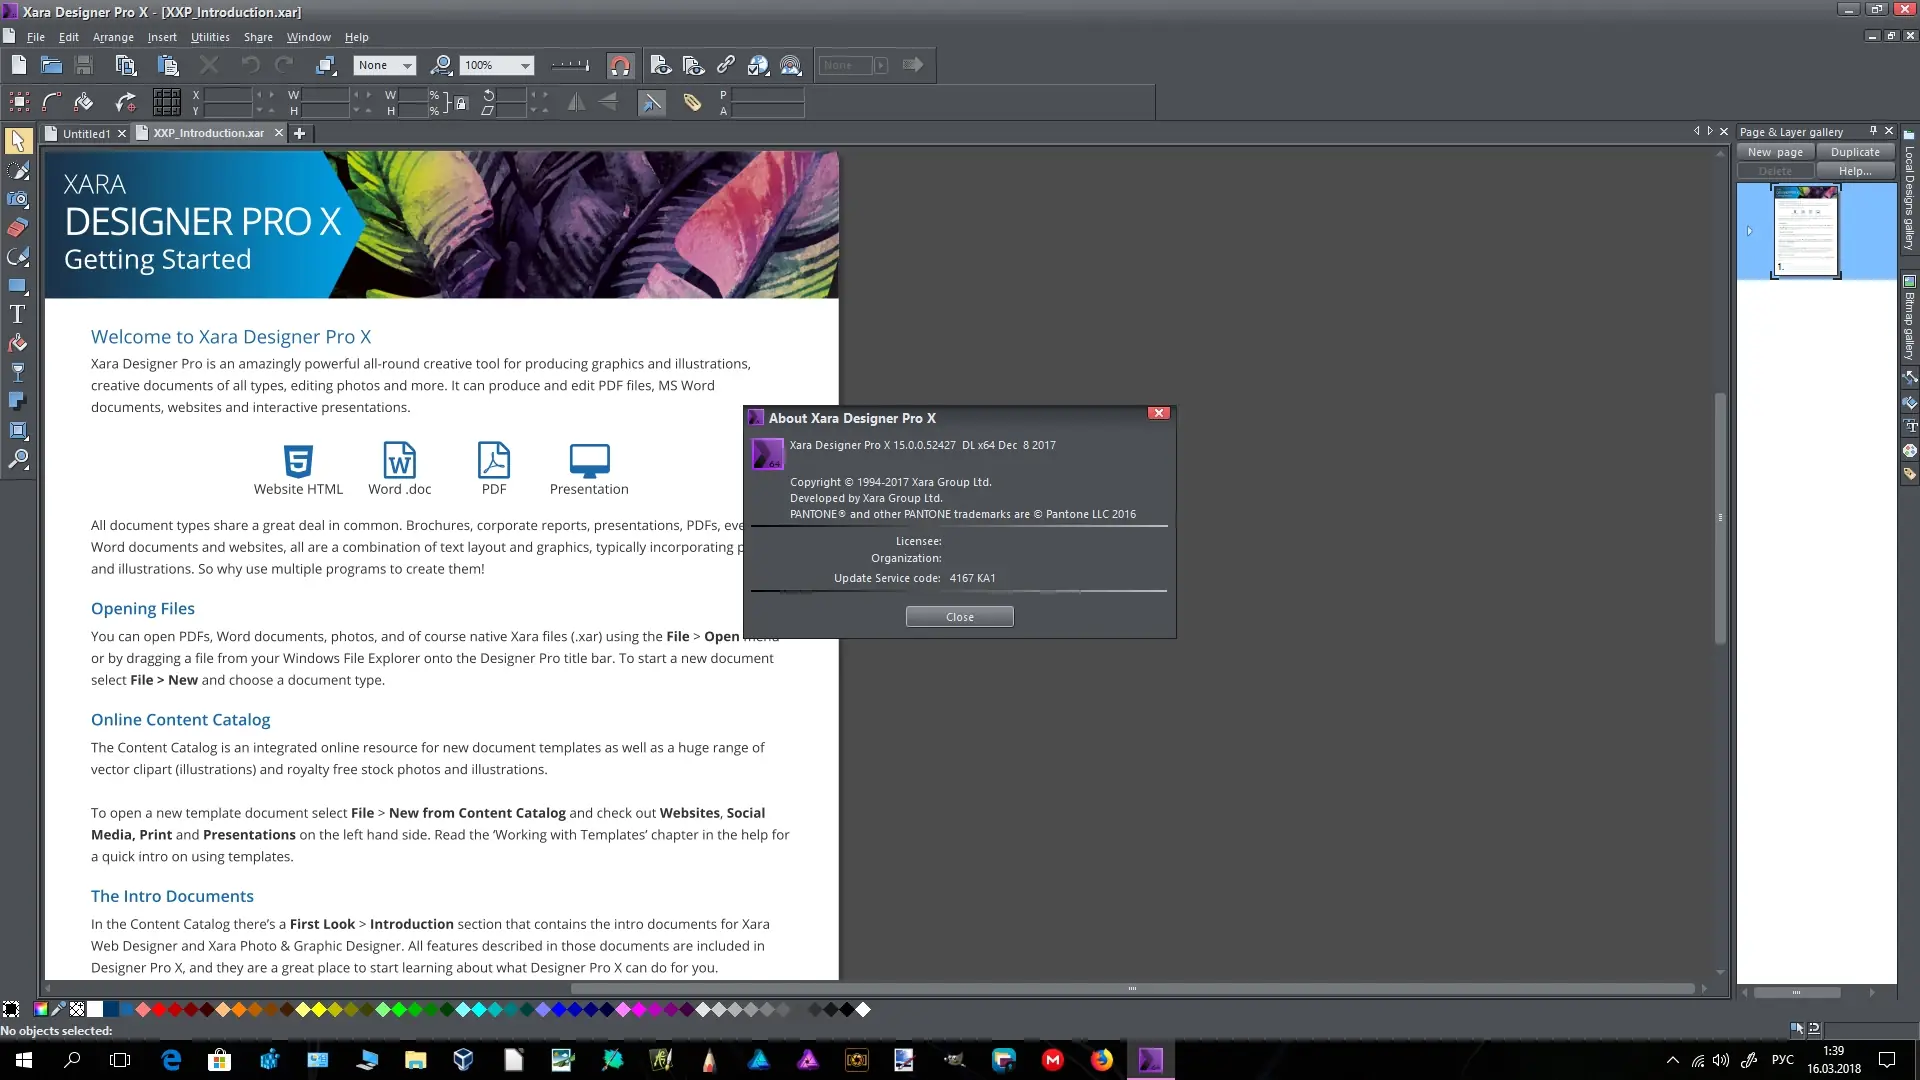Open the zoom percentage dropdown
The height and width of the screenshot is (1080, 1920).
click(x=525, y=66)
